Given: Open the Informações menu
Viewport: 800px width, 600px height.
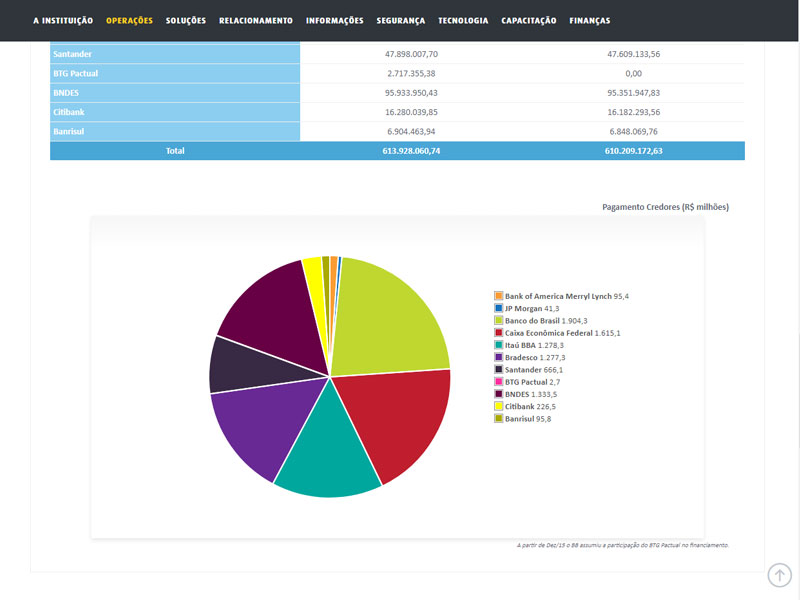Looking at the screenshot, I should [335, 21].
